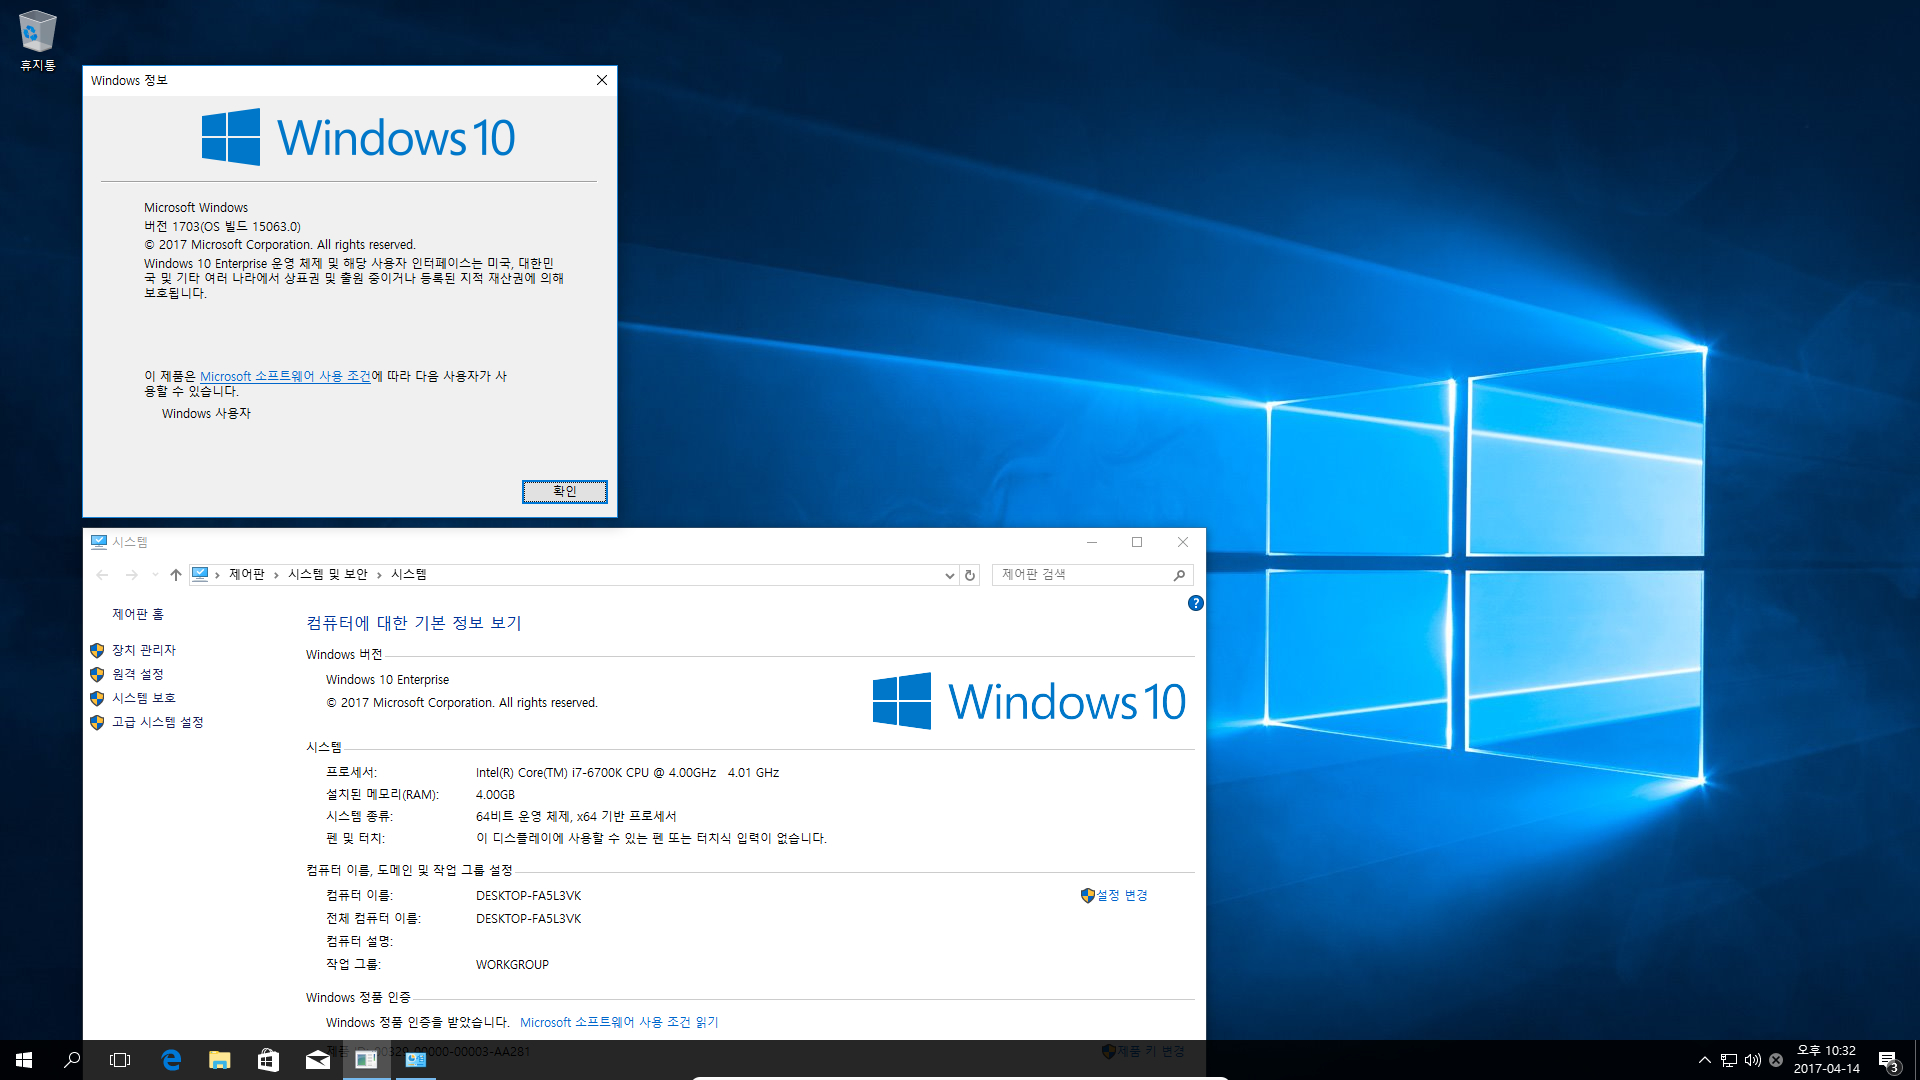Open taskbar search magnifier
The width and height of the screenshot is (1920, 1080).
(x=72, y=1060)
